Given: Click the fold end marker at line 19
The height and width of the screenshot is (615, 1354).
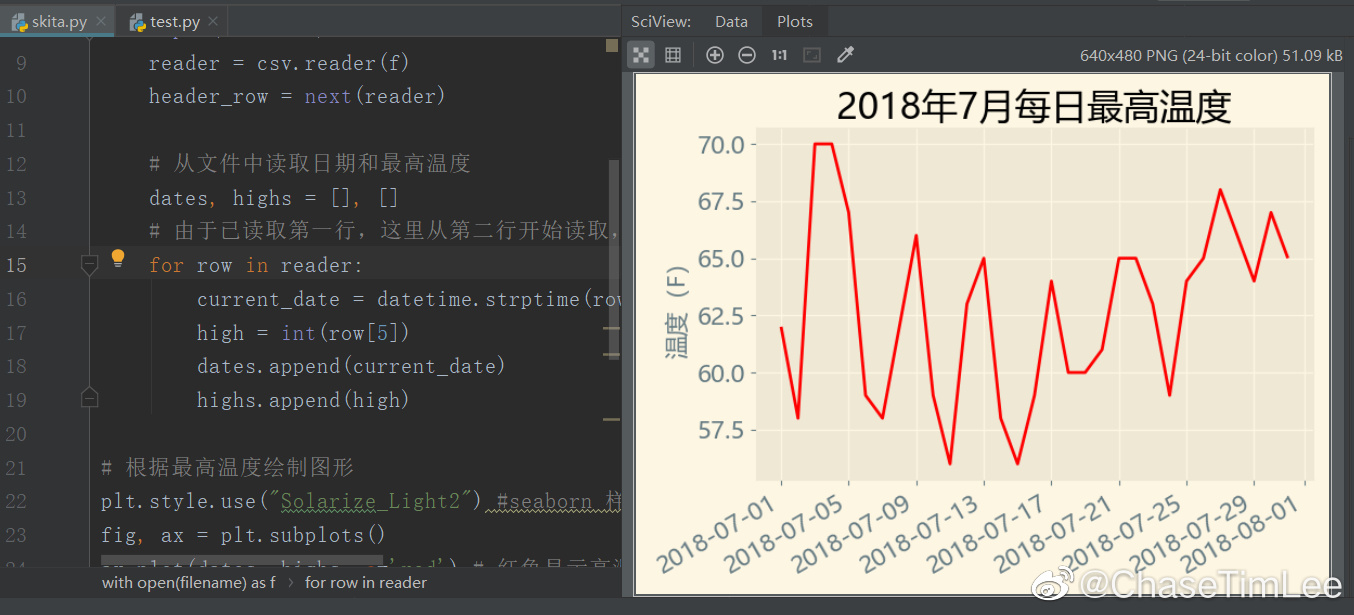Looking at the screenshot, I should (89, 397).
